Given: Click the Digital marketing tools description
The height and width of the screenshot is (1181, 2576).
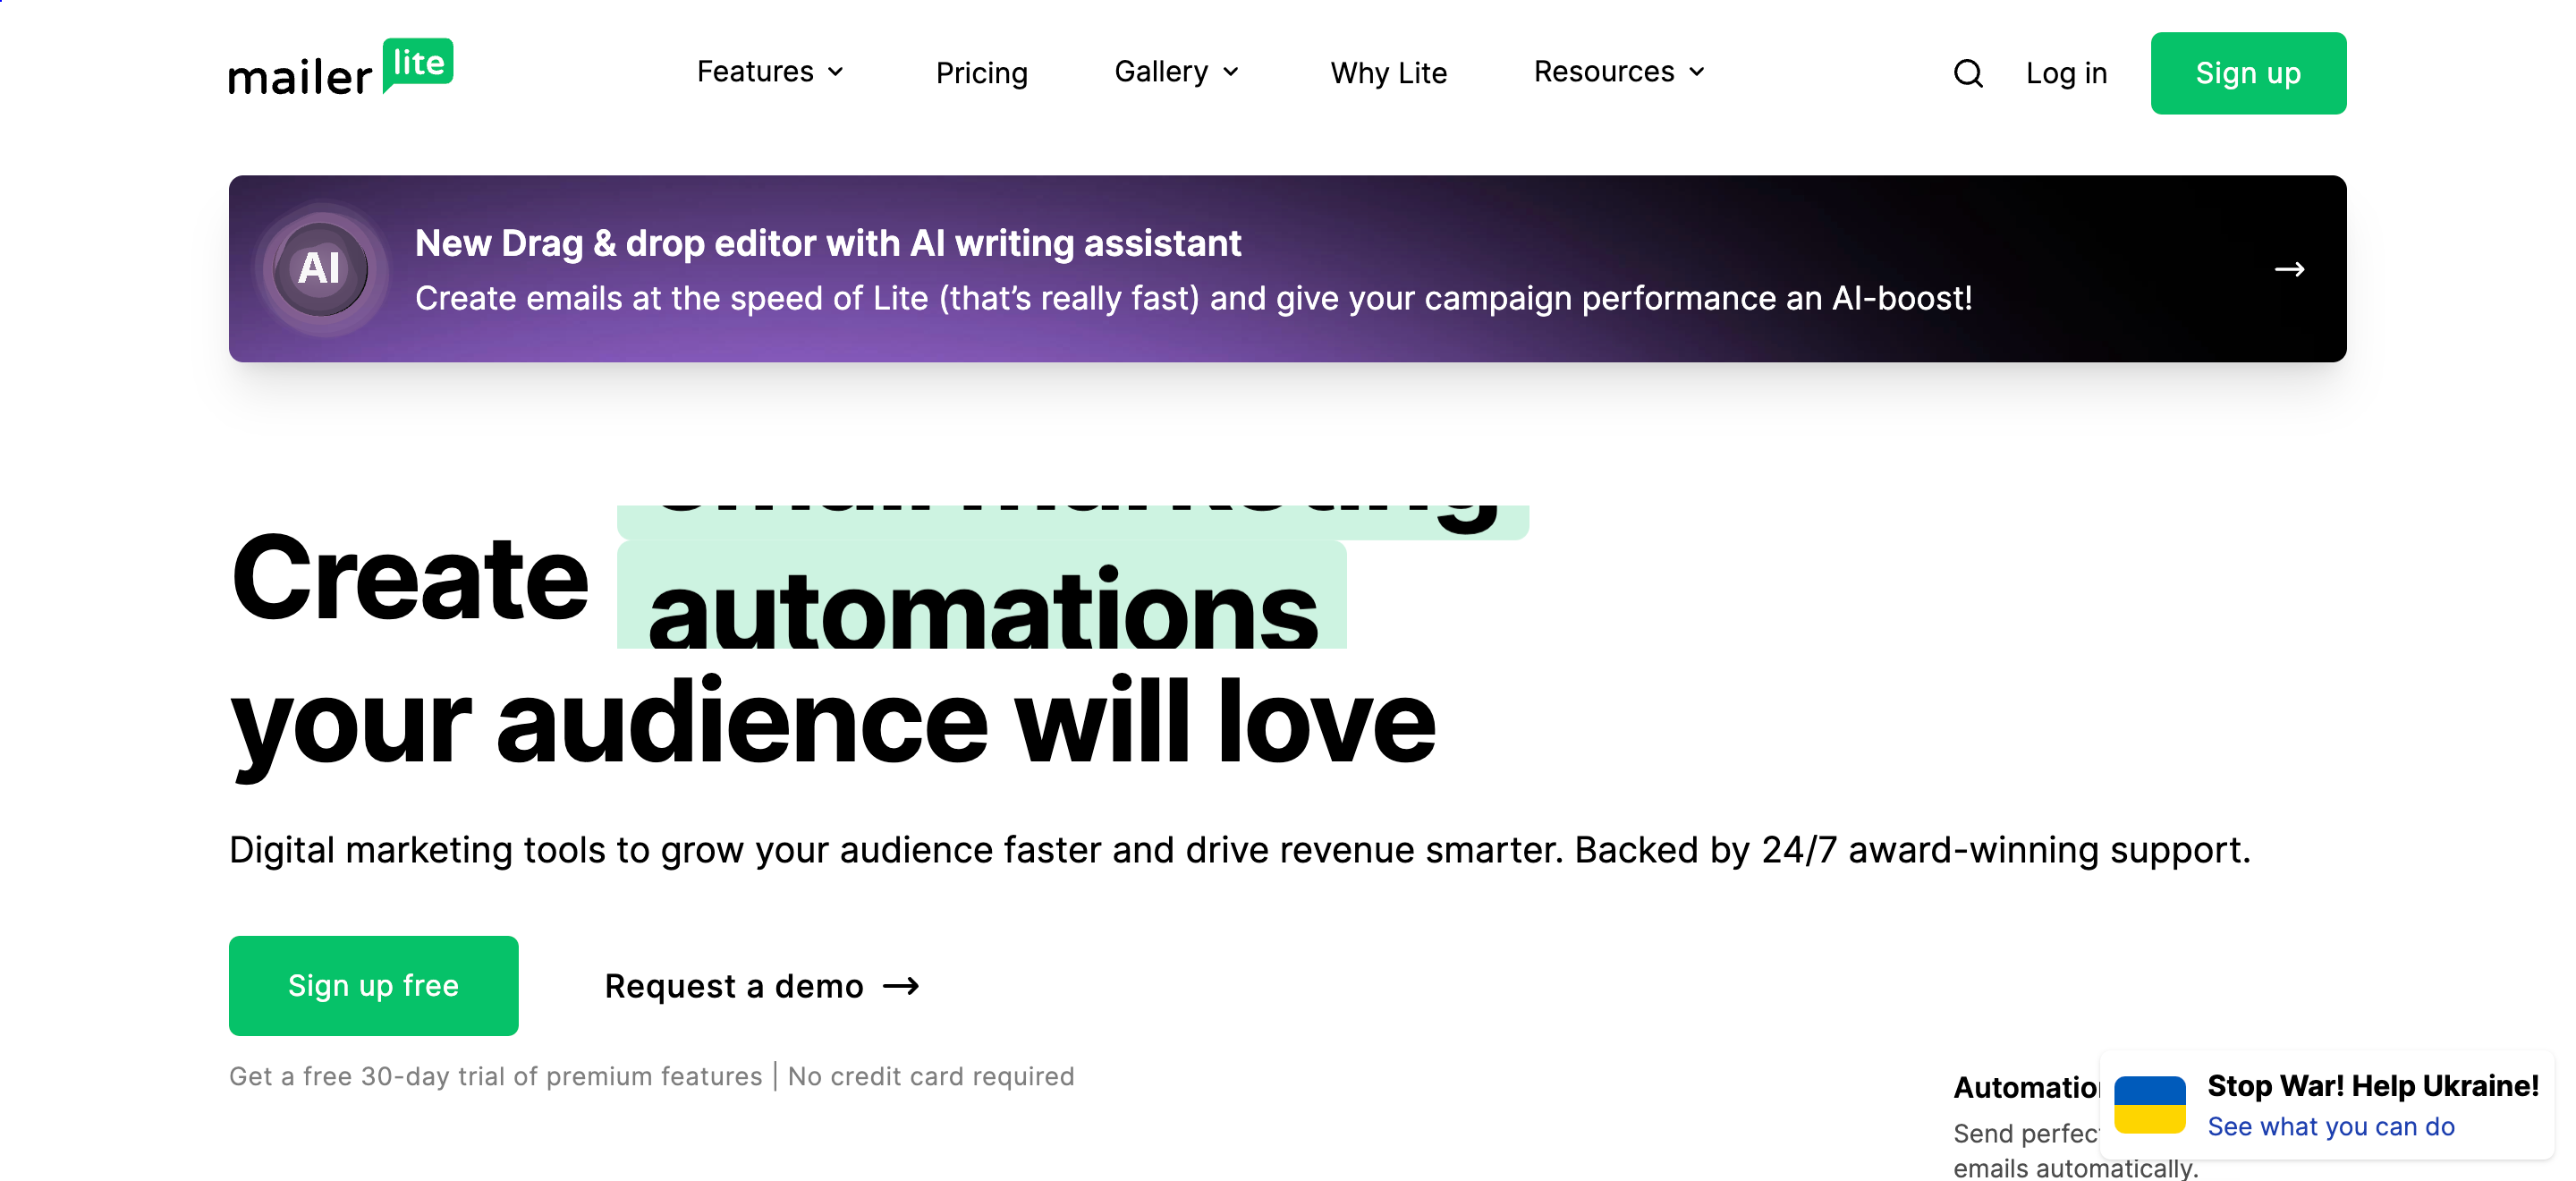Looking at the screenshot, I should tap(1239, 849).
